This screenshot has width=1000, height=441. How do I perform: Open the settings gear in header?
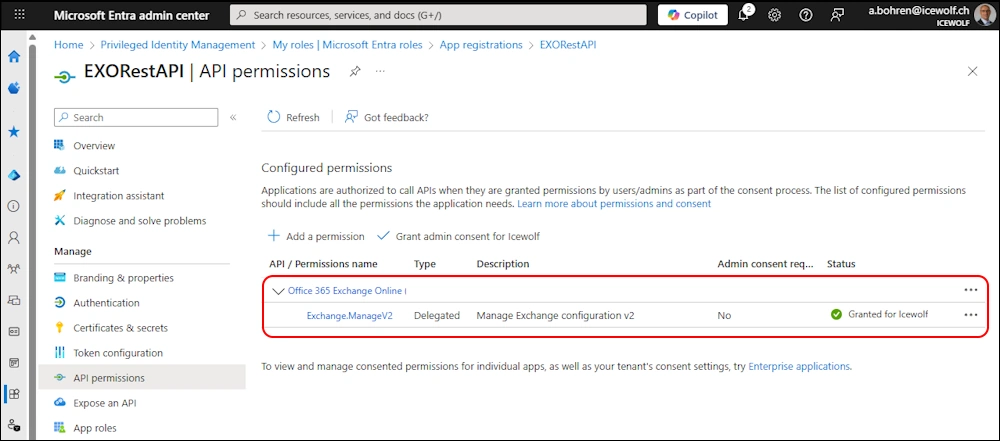coord(774,15)
